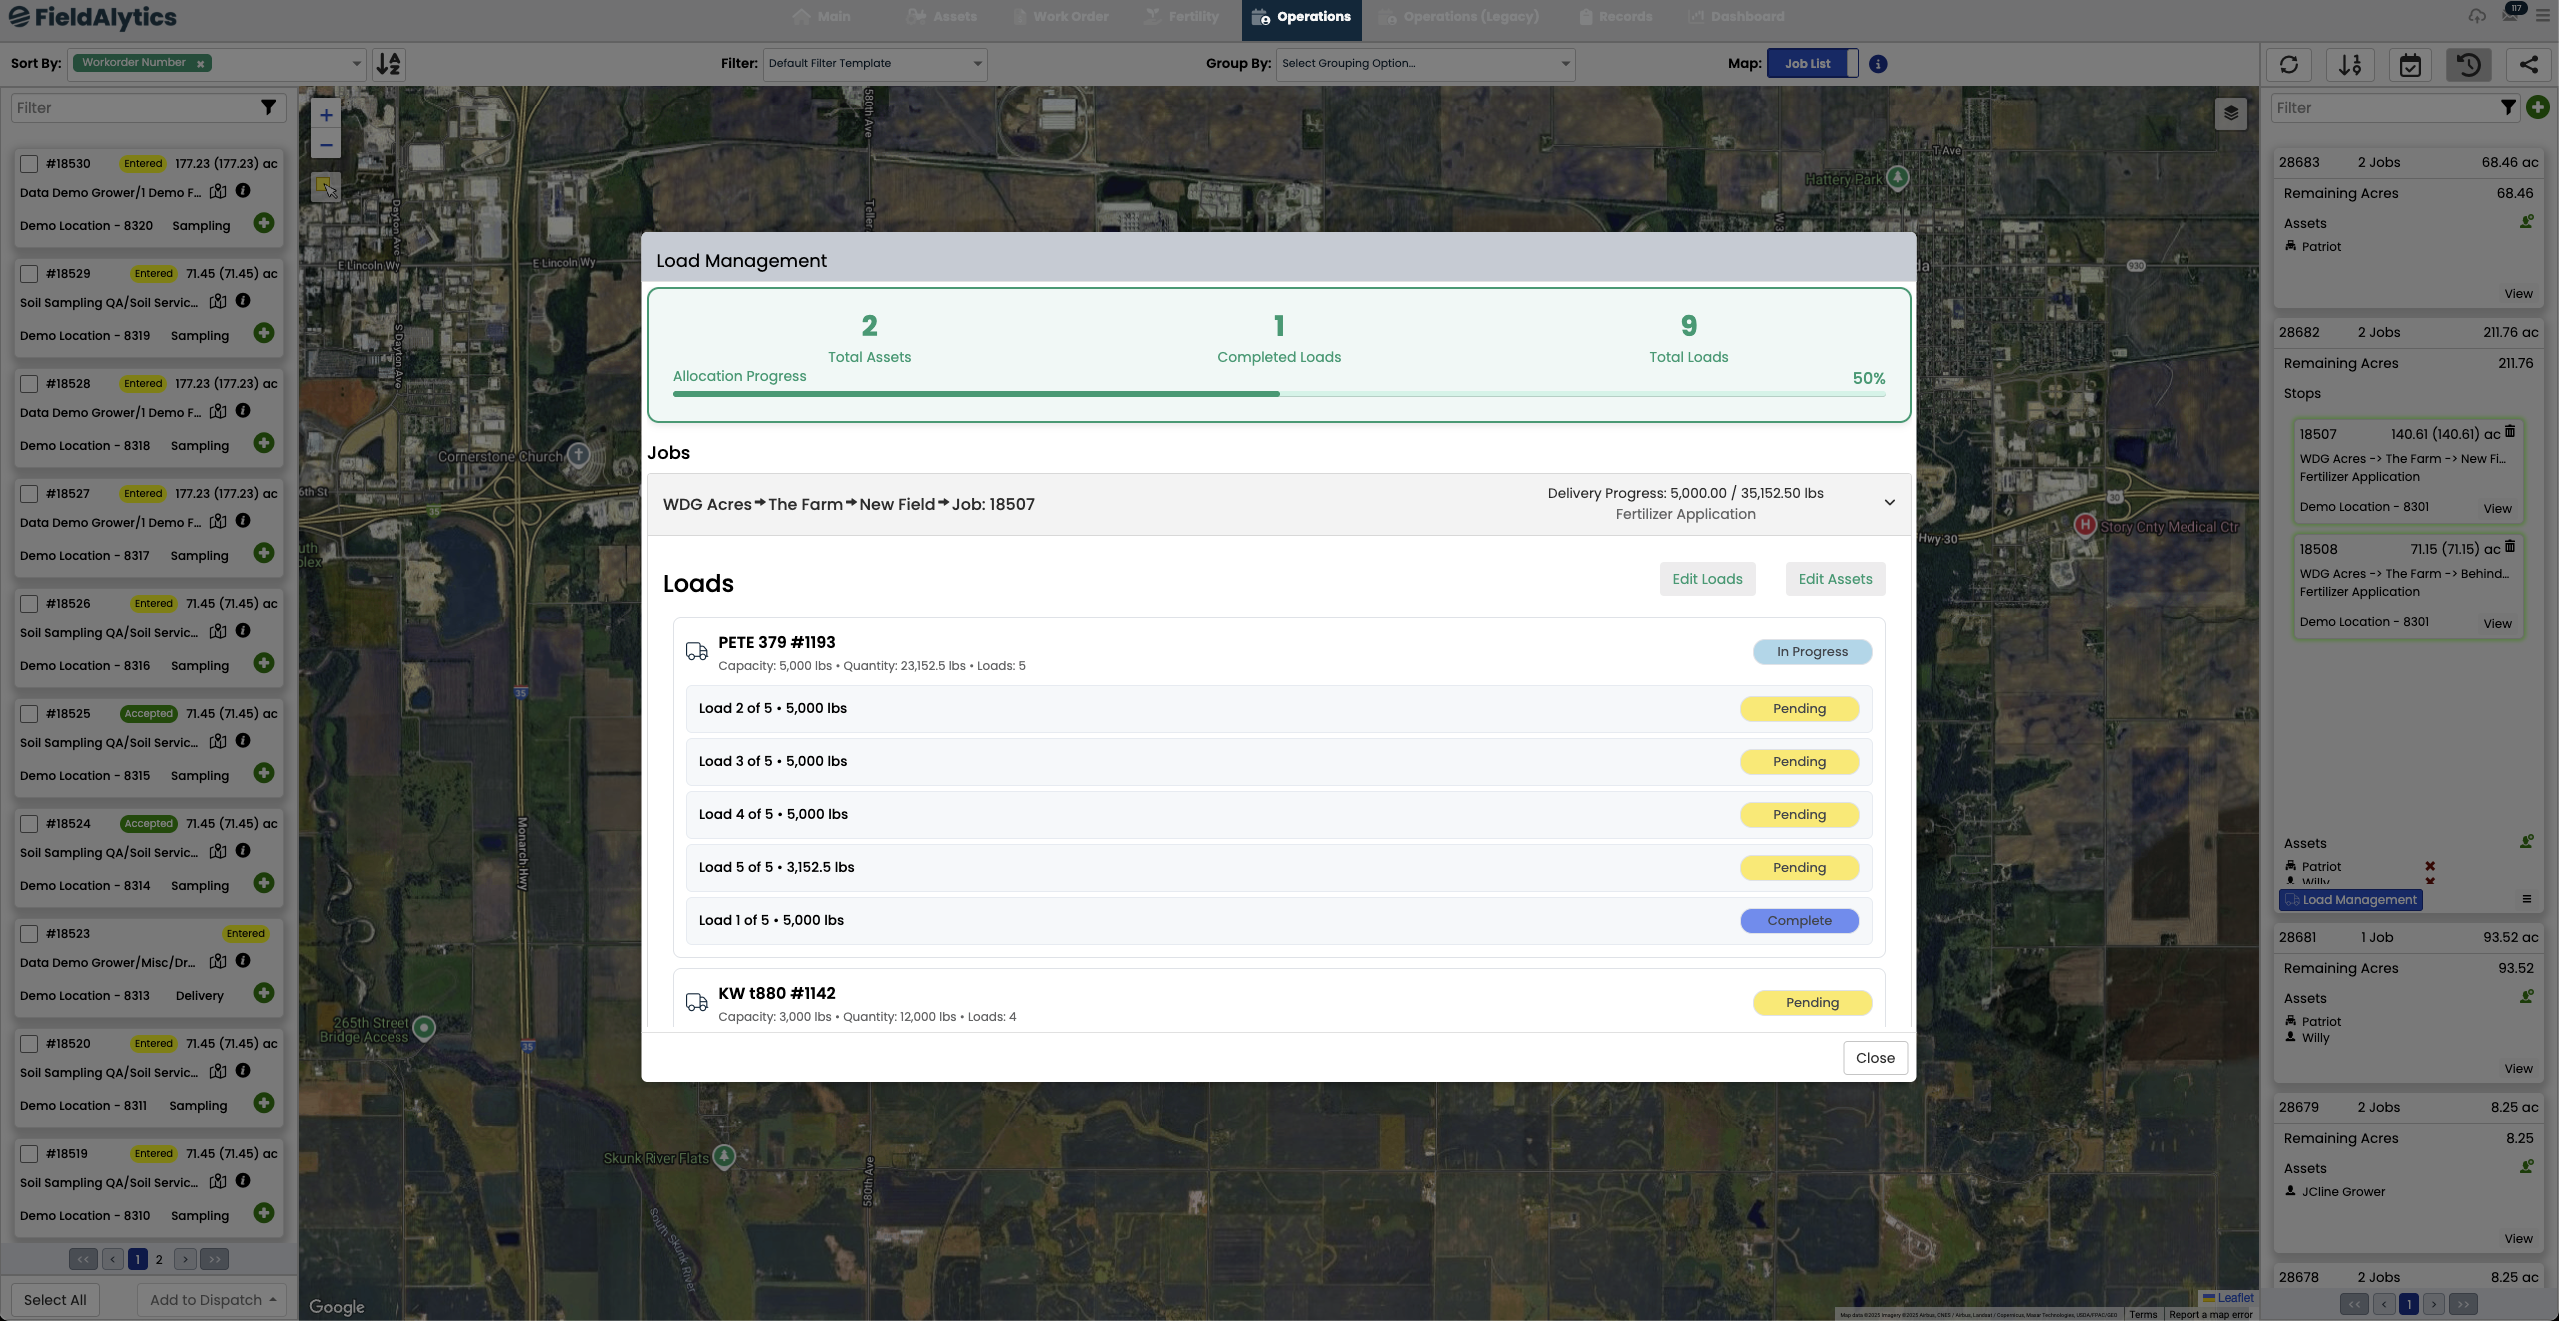
Task: Open the history clock icon
Action: 2468,65
